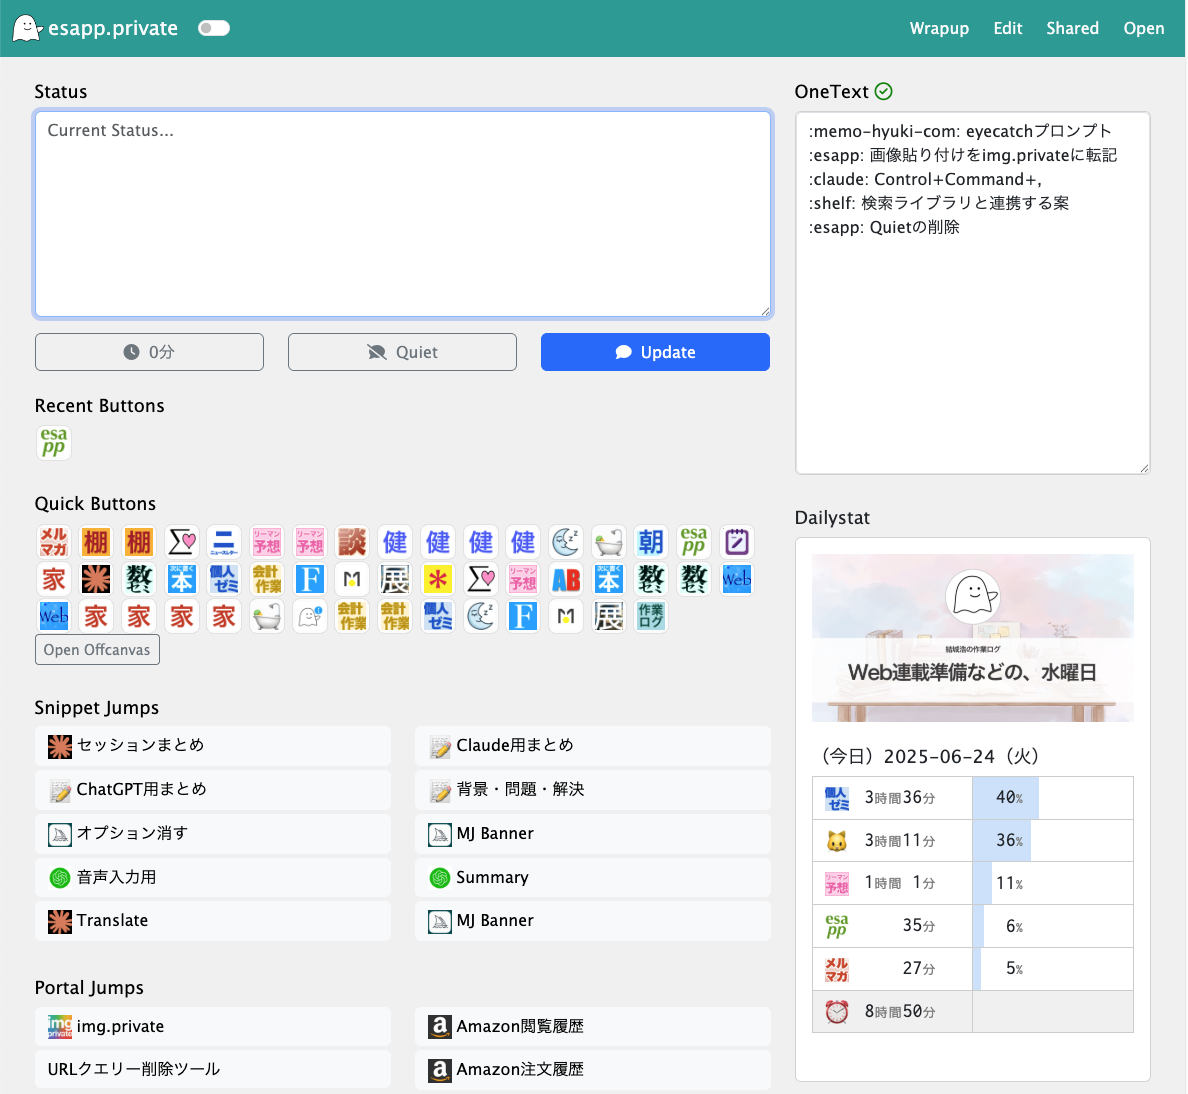
Task: Click the purple notepad quick button
Action: point(736,542)
